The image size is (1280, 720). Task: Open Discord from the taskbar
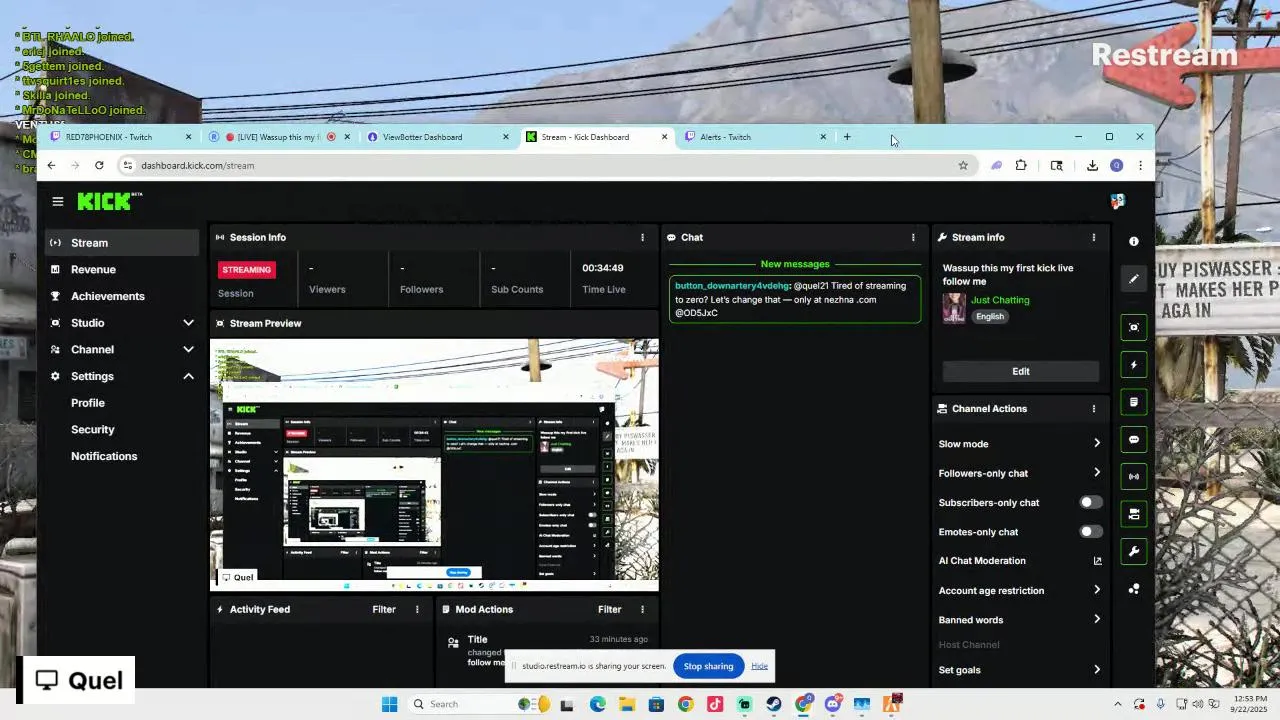833,704
